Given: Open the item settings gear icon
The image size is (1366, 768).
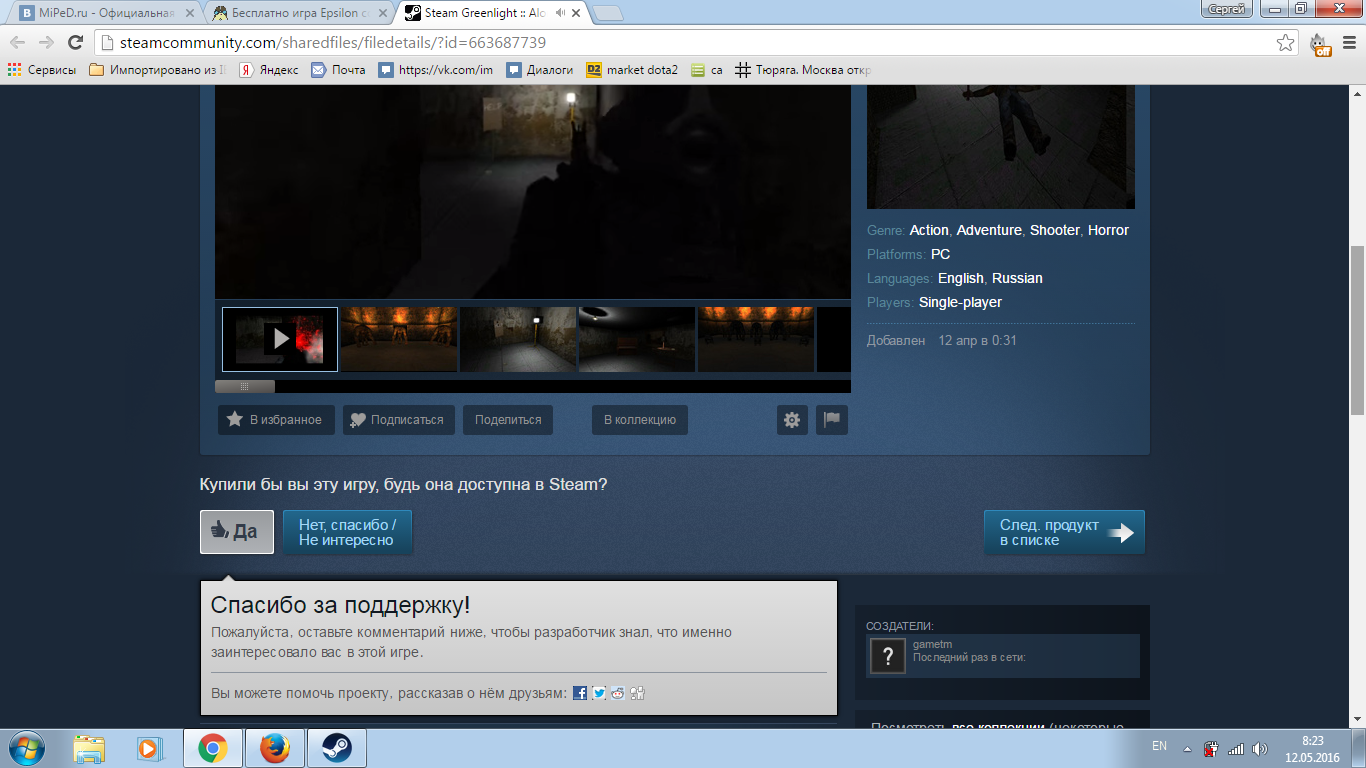Looking at the screenshot, I should pos(792,420).
